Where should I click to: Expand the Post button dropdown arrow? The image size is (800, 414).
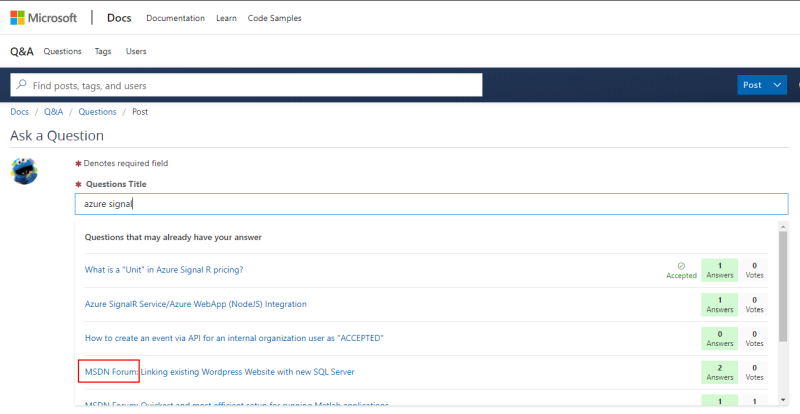tap(779, 85)
